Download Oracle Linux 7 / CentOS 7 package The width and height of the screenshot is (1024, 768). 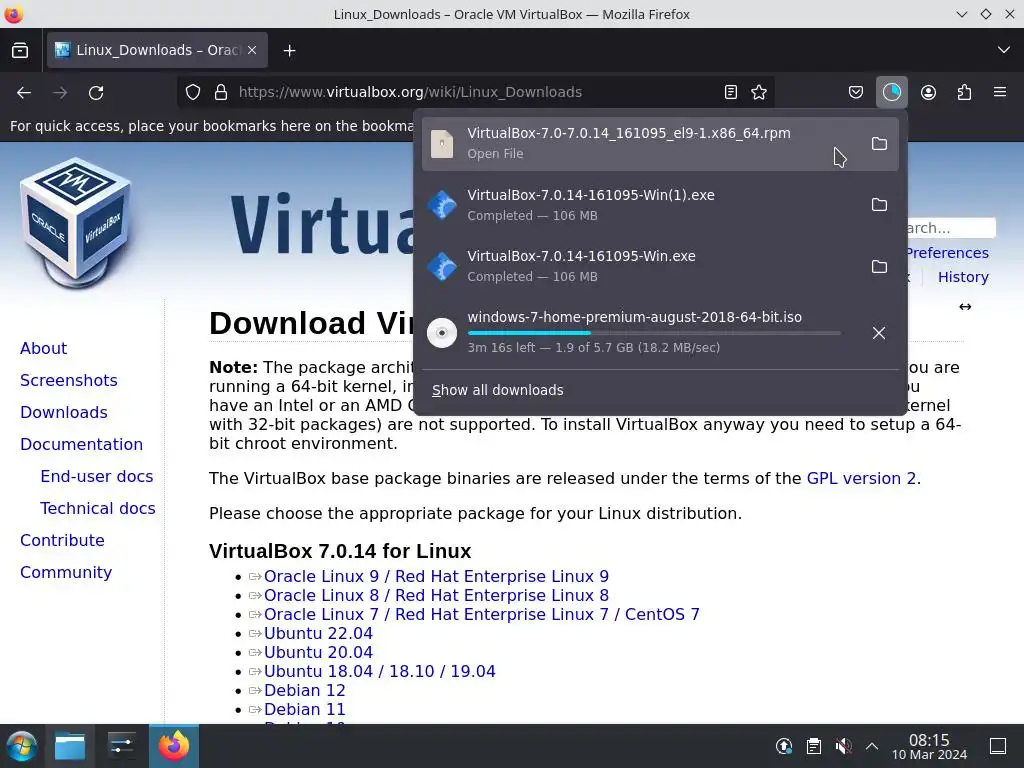[481, 614]
